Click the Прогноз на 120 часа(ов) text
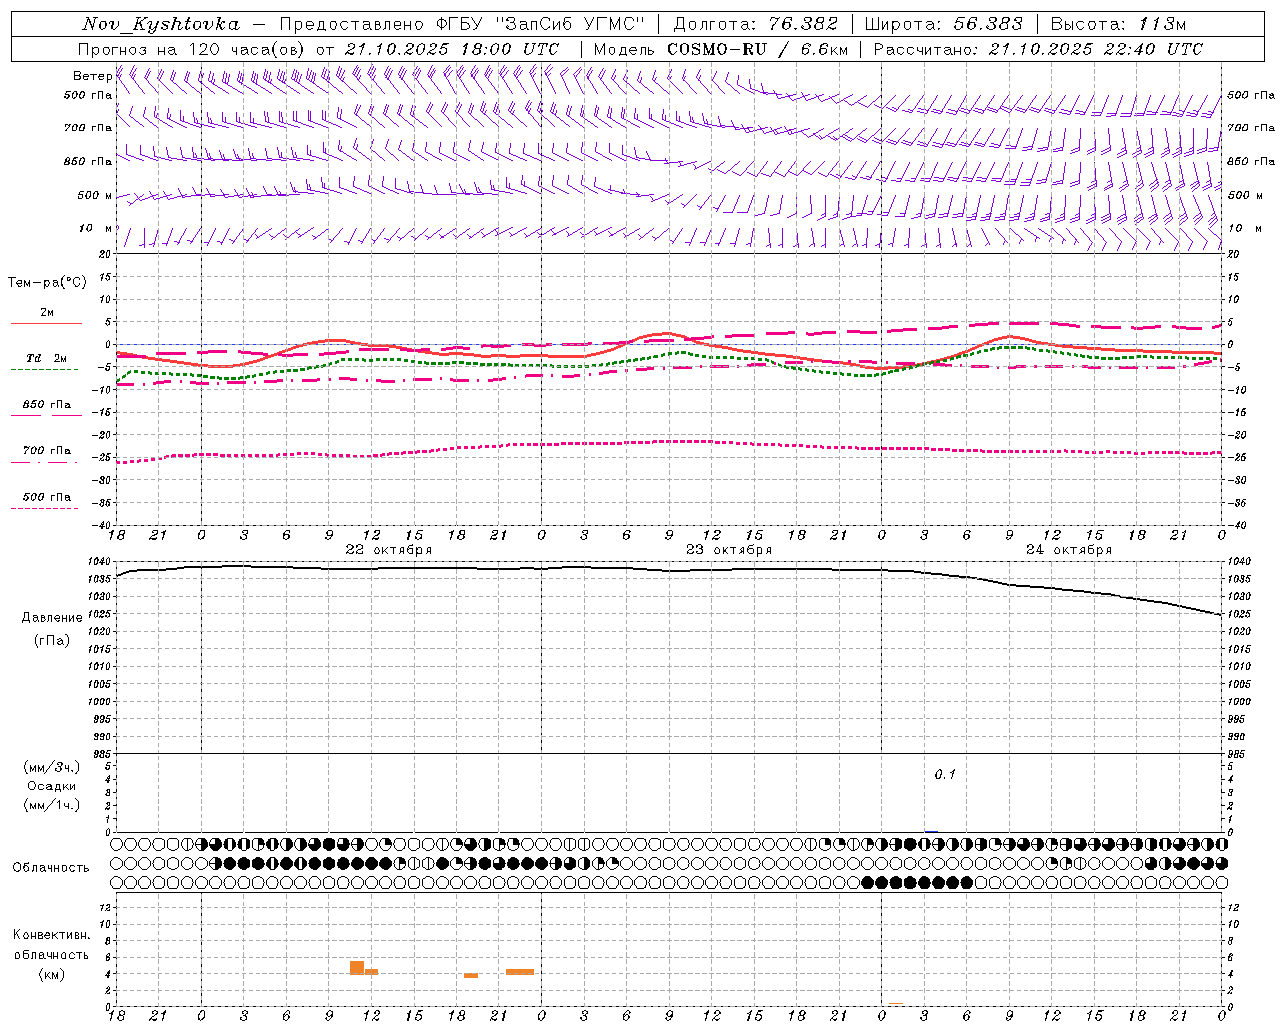 [x=193, y=49]
